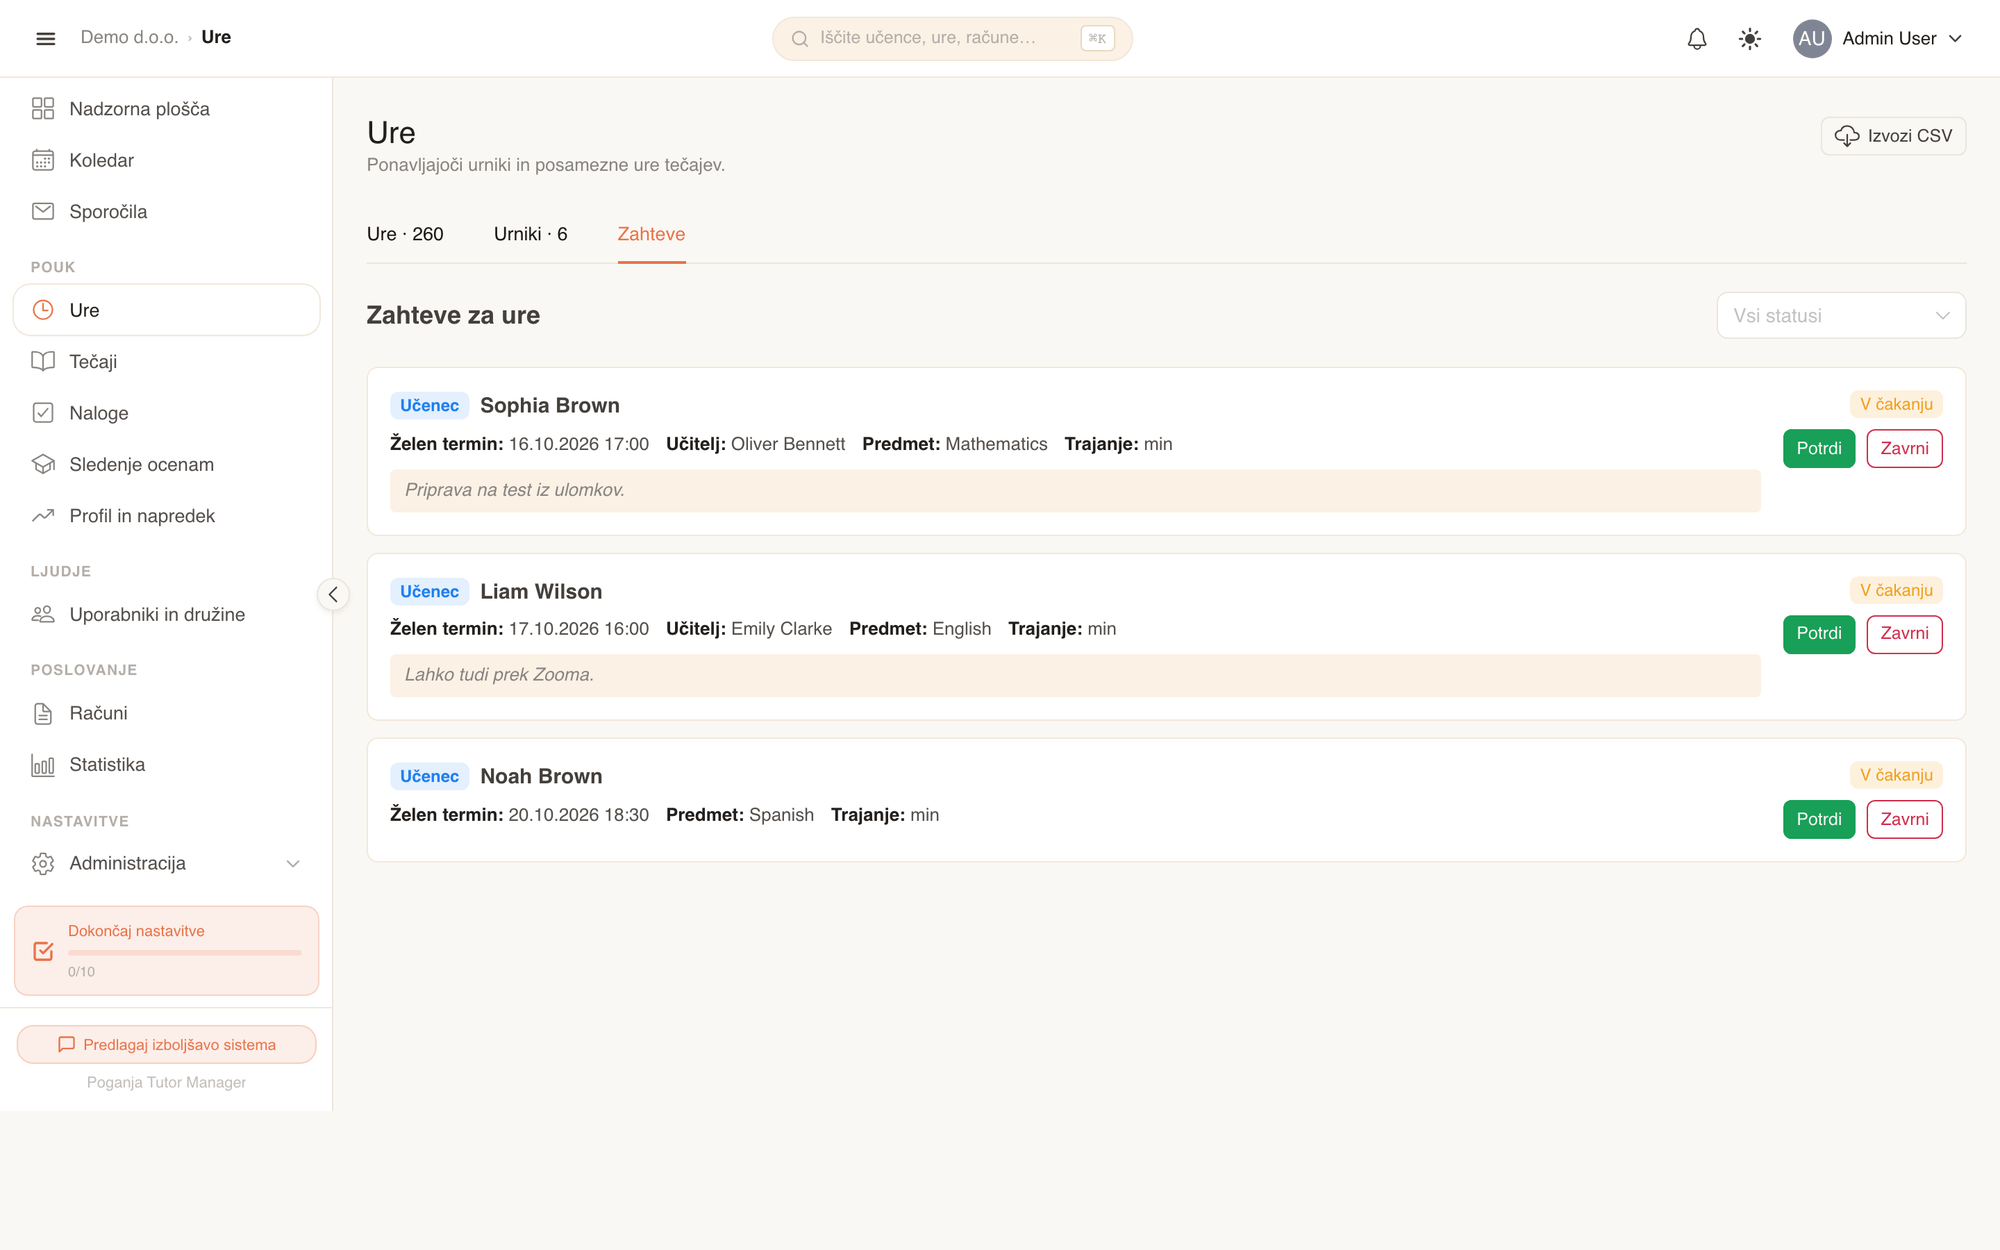This screenshot has width=2000, height=1250.
Task: Click Demo d.o.o. breadcrumb link
Action: click(x=129, y=37)
